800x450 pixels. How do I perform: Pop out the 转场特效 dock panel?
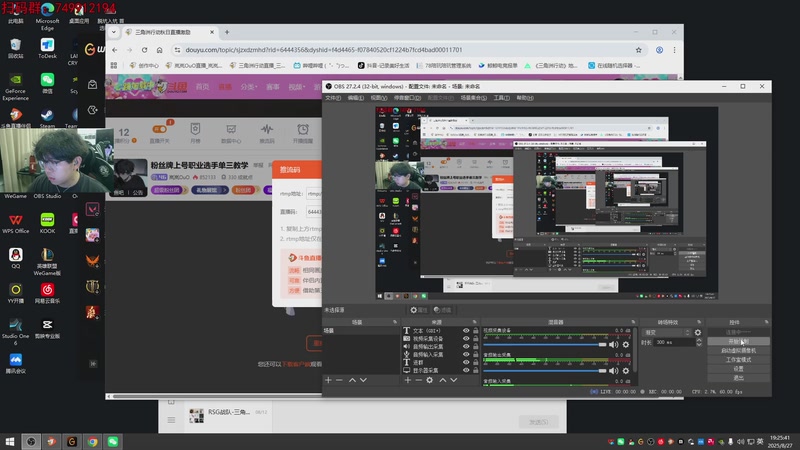pos(699,322)
